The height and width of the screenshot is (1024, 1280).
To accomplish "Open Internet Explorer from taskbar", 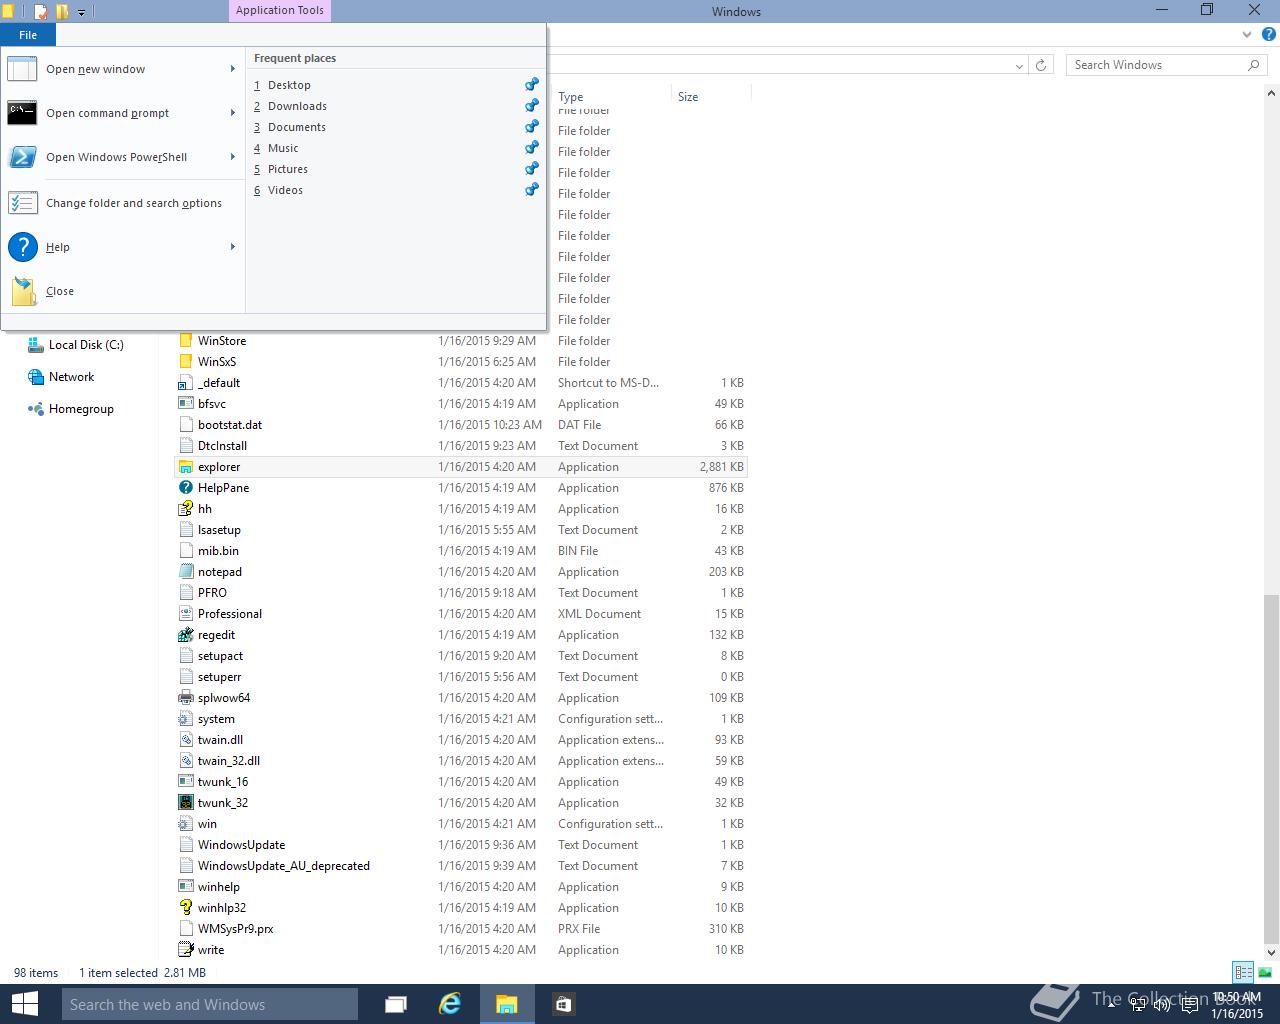I will (x=450, y=1004).
